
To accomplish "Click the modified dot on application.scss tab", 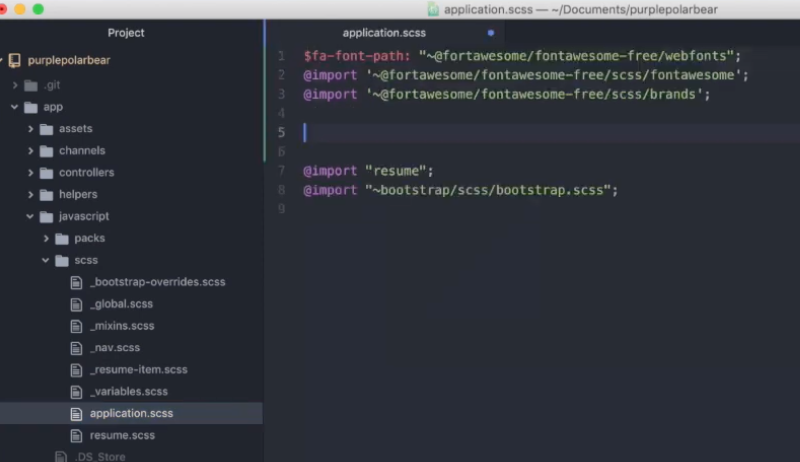I will (491, 33).
